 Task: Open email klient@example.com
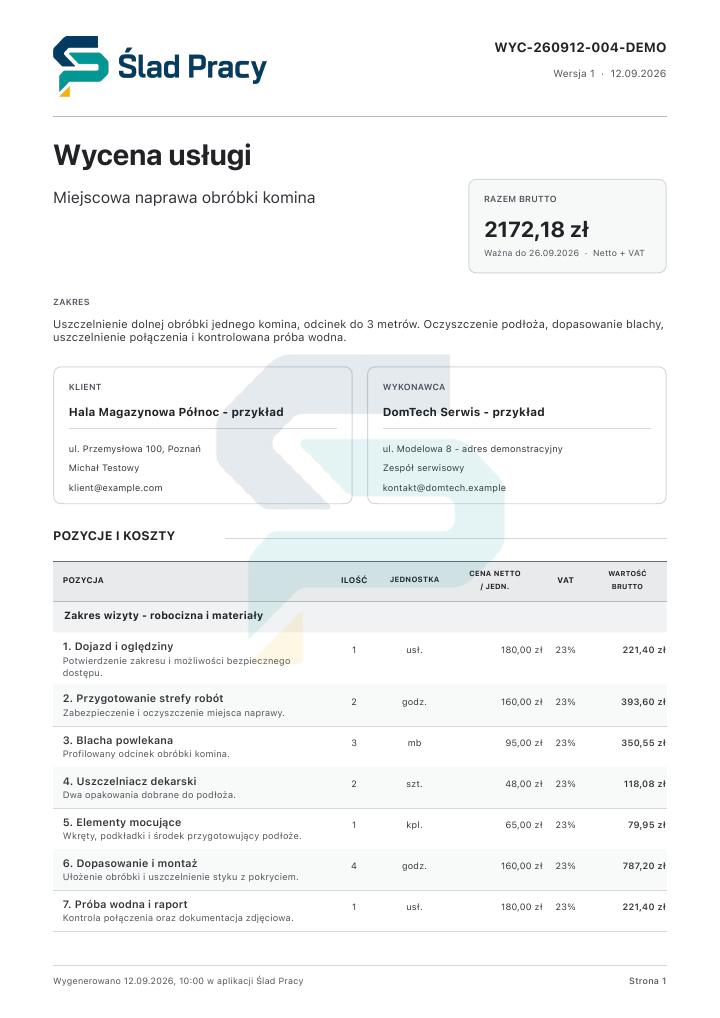tap(116, 488)
